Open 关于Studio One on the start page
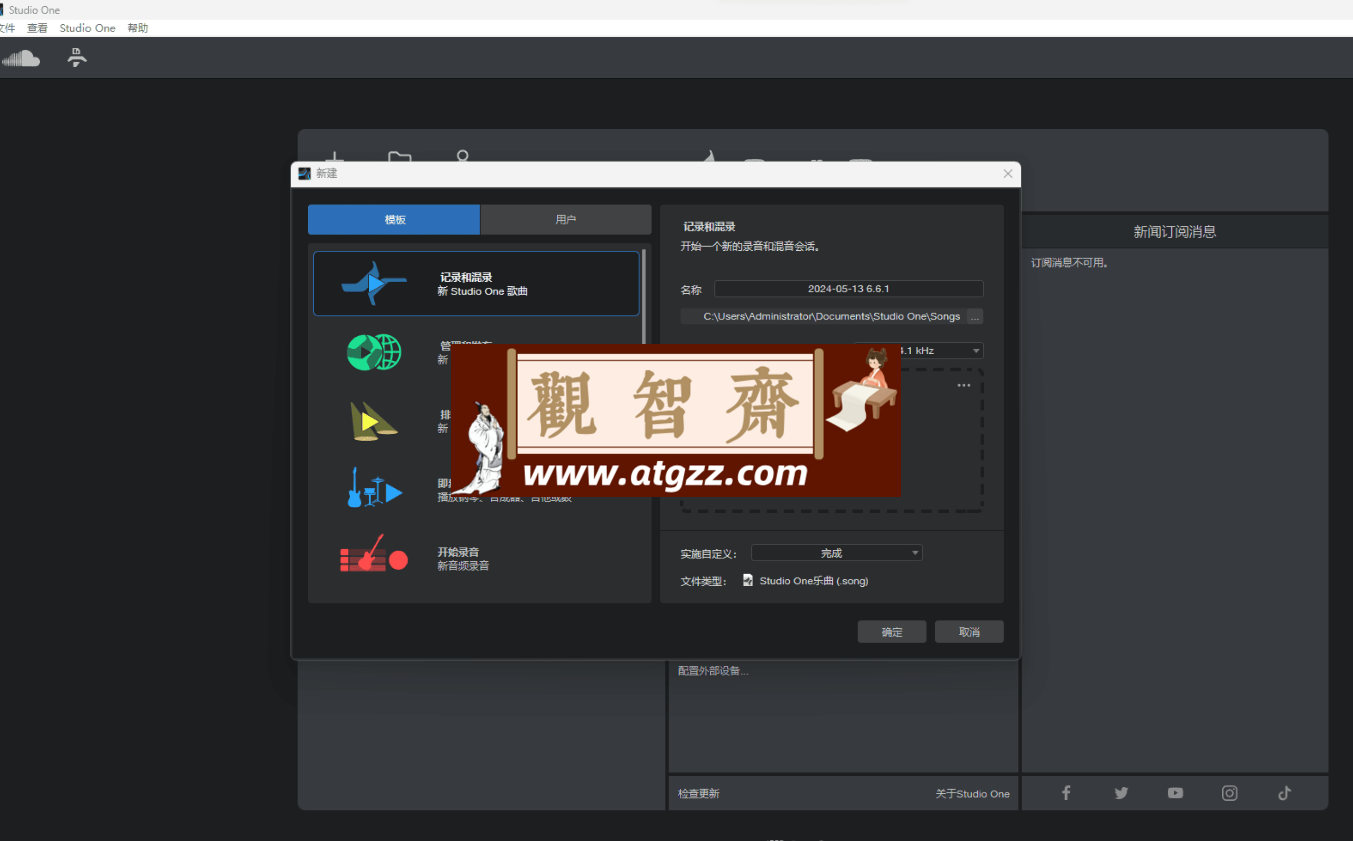 click(973, 794)
